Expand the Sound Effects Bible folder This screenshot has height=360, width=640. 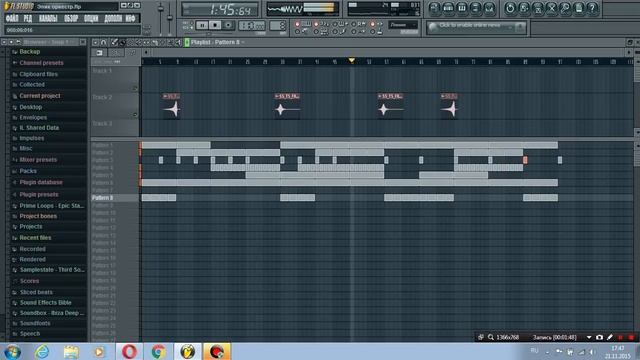[45, 302]
